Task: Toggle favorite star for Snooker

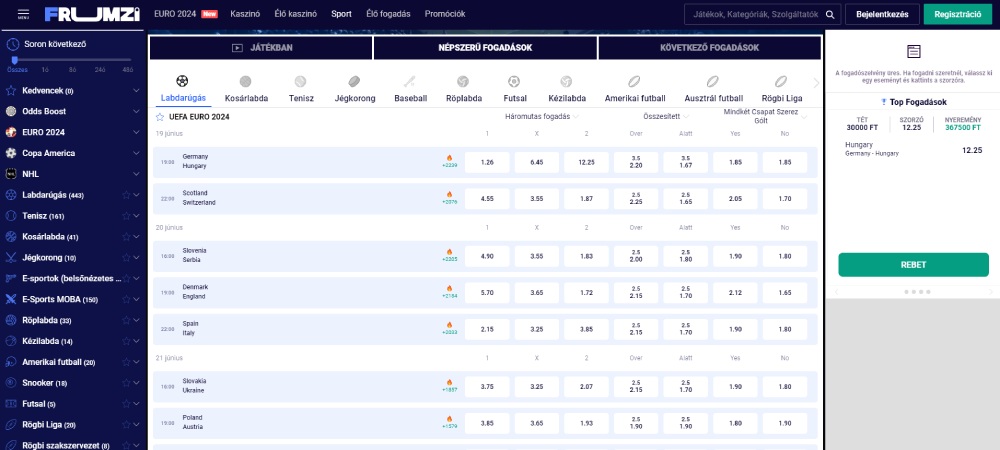Action: click(125, 383)
